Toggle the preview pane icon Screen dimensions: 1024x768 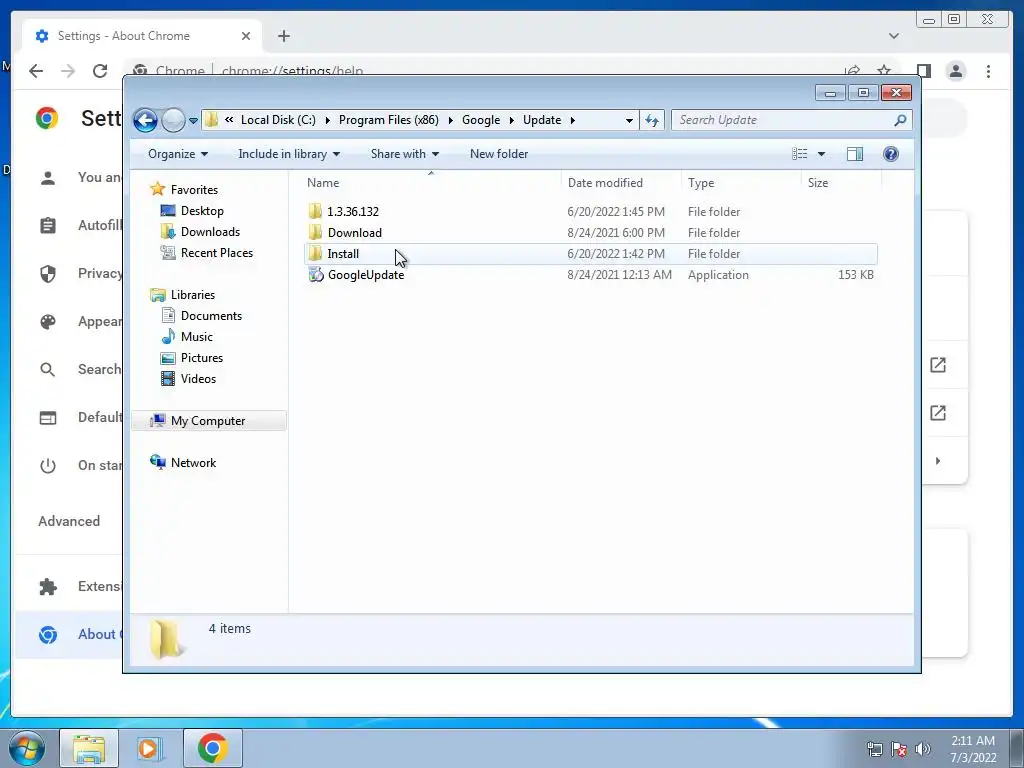click(x=854, y=154)
